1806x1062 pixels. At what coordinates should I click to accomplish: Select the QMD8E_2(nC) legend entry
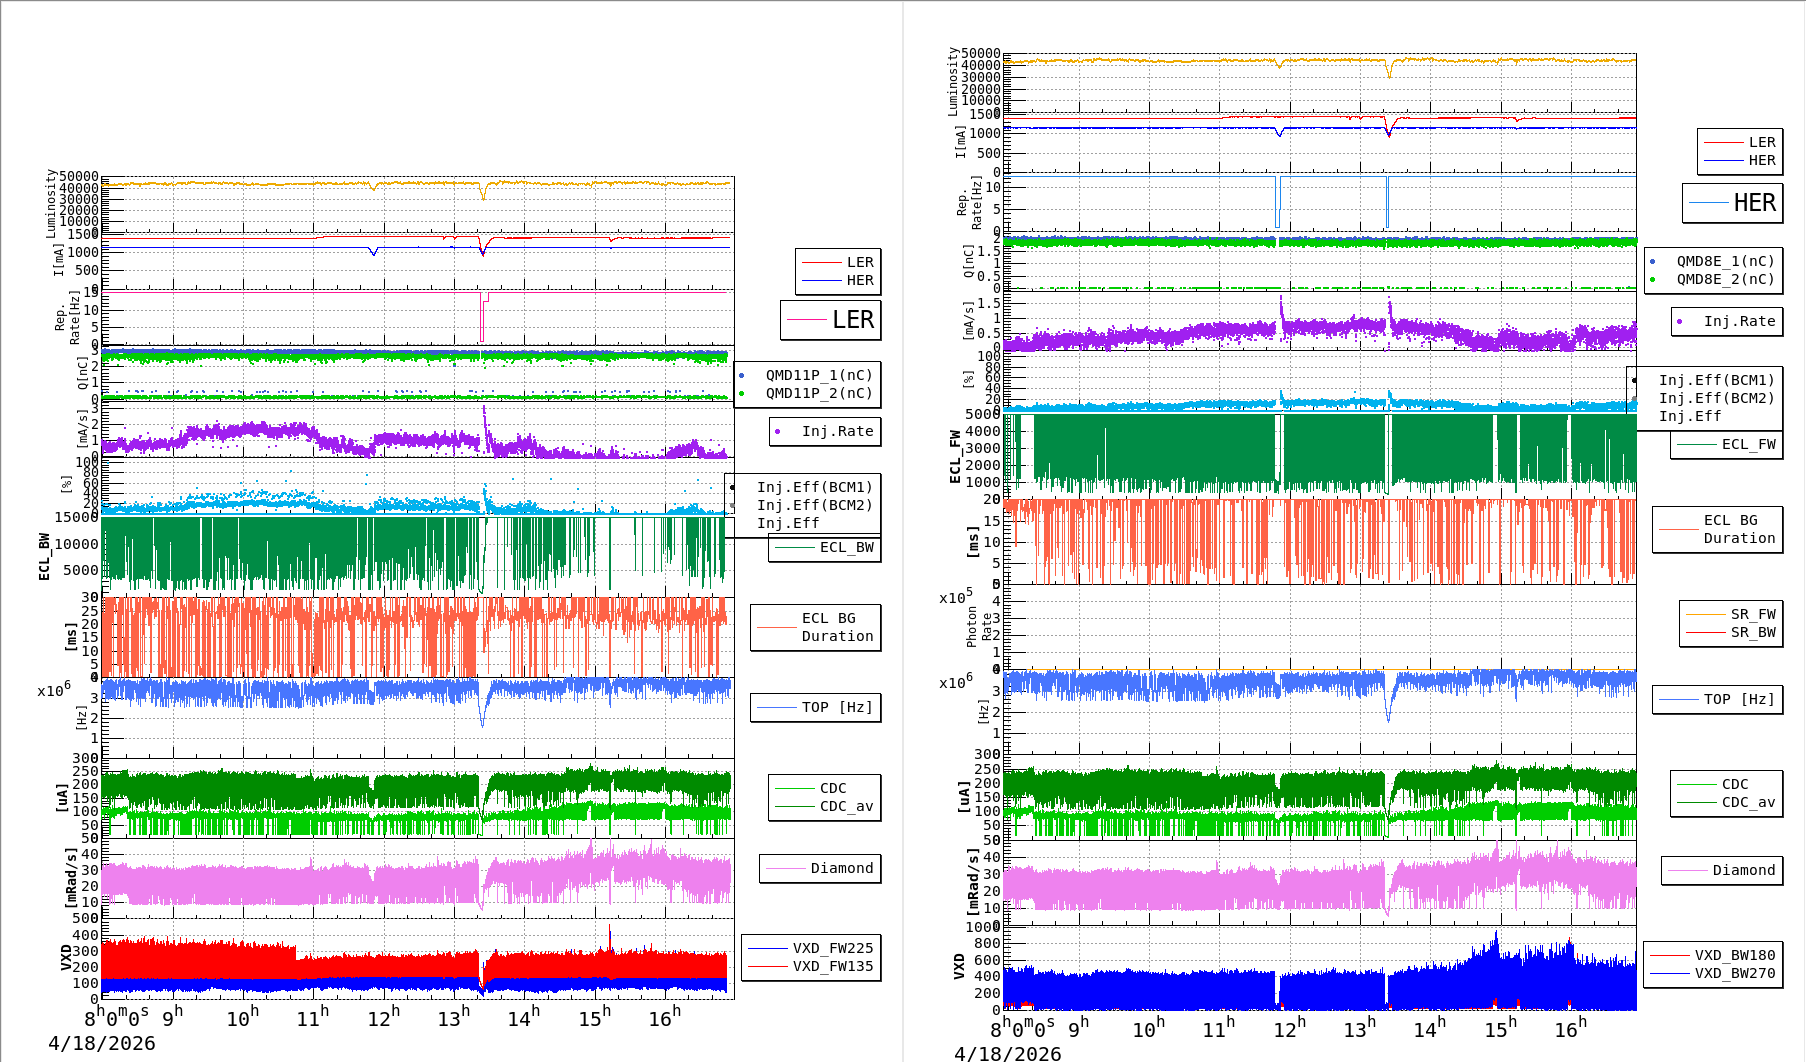tap(1724, 279)
